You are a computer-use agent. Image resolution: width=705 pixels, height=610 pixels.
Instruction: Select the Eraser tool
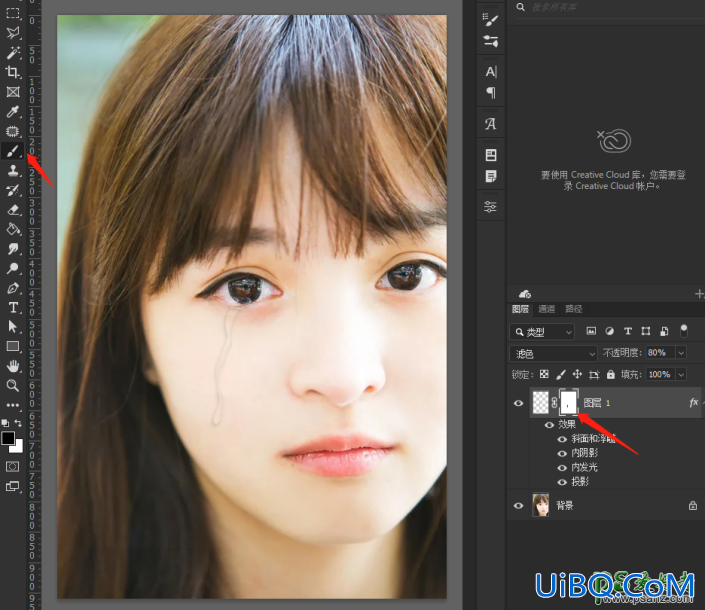click(13, 210)
